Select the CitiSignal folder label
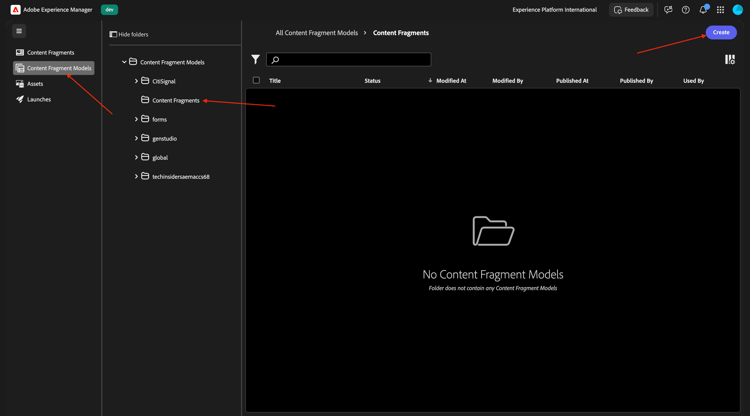 click(164, 81)
